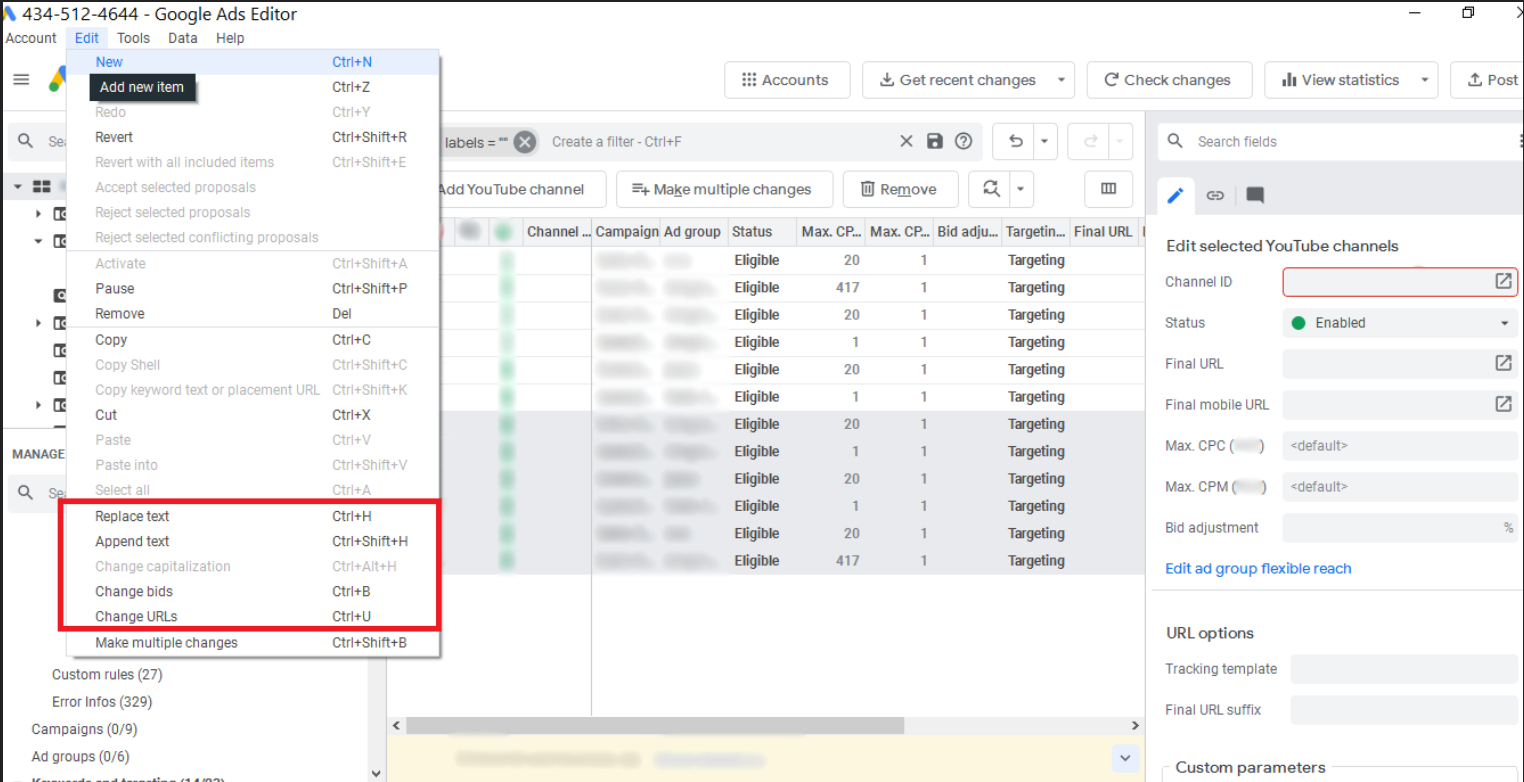Image resolution: width=1524 pixels, height=782 pixels.
Task: Choose Change bids from the Edit menu
Action: (253, 591)
